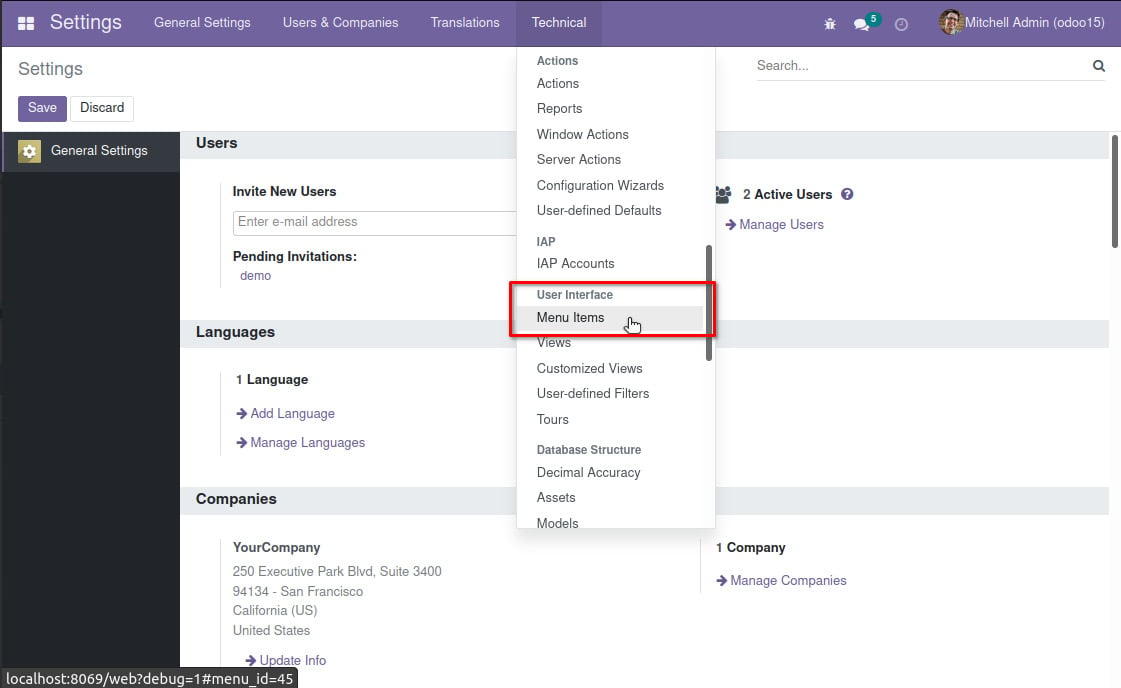Image resolution: width=1121 pixels, height=688 pixels.
Task: Select Window Actions menu entry
Action: click(x=583, y=134)
